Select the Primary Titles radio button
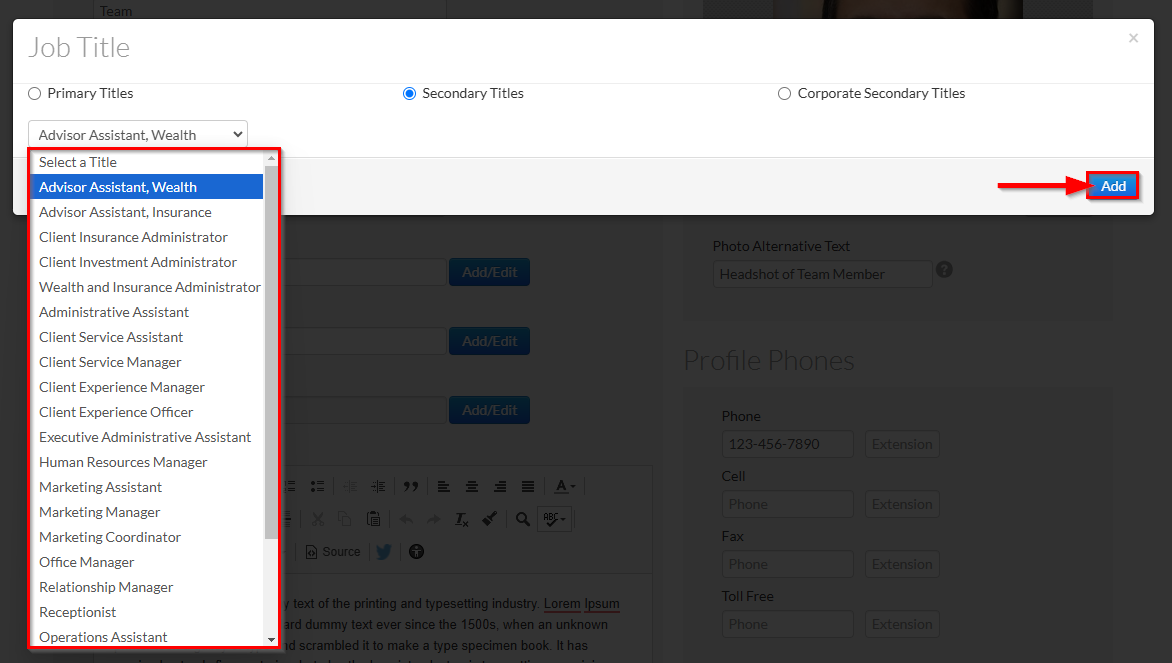The width and height of the screenshot is (1172, 663). (34, 93)
